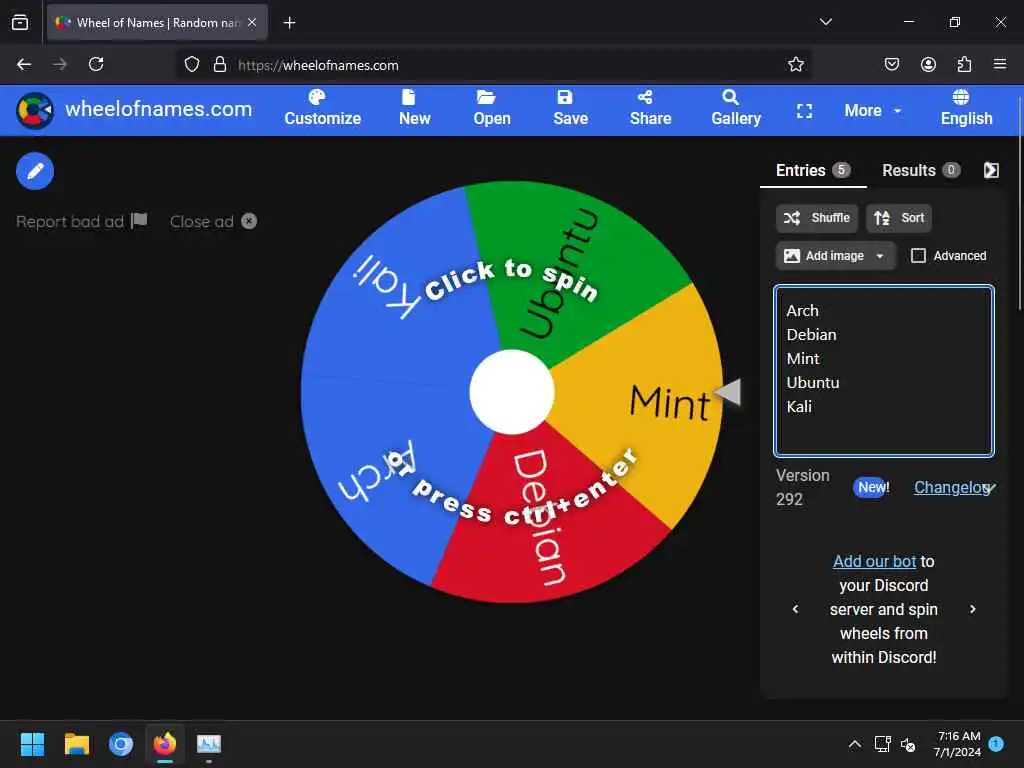Screen dimensions: 1024x768
Task: List all tabs dropdown
Action: click(x=825, y=22)
